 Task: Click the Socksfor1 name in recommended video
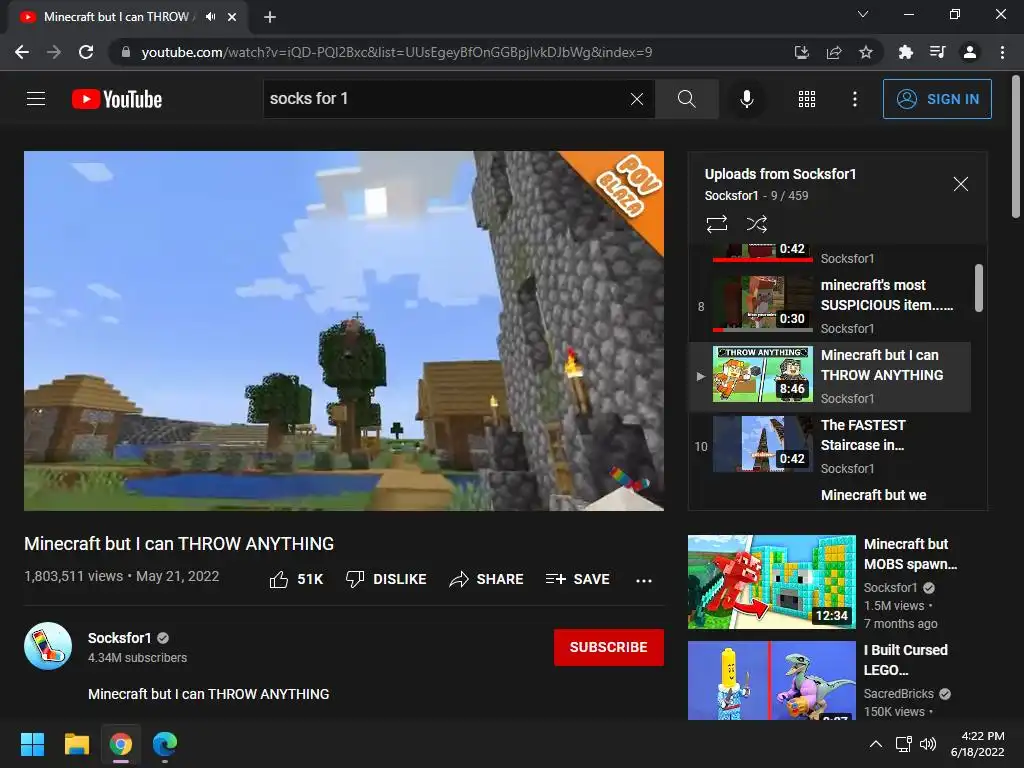(x=890, y=587)
